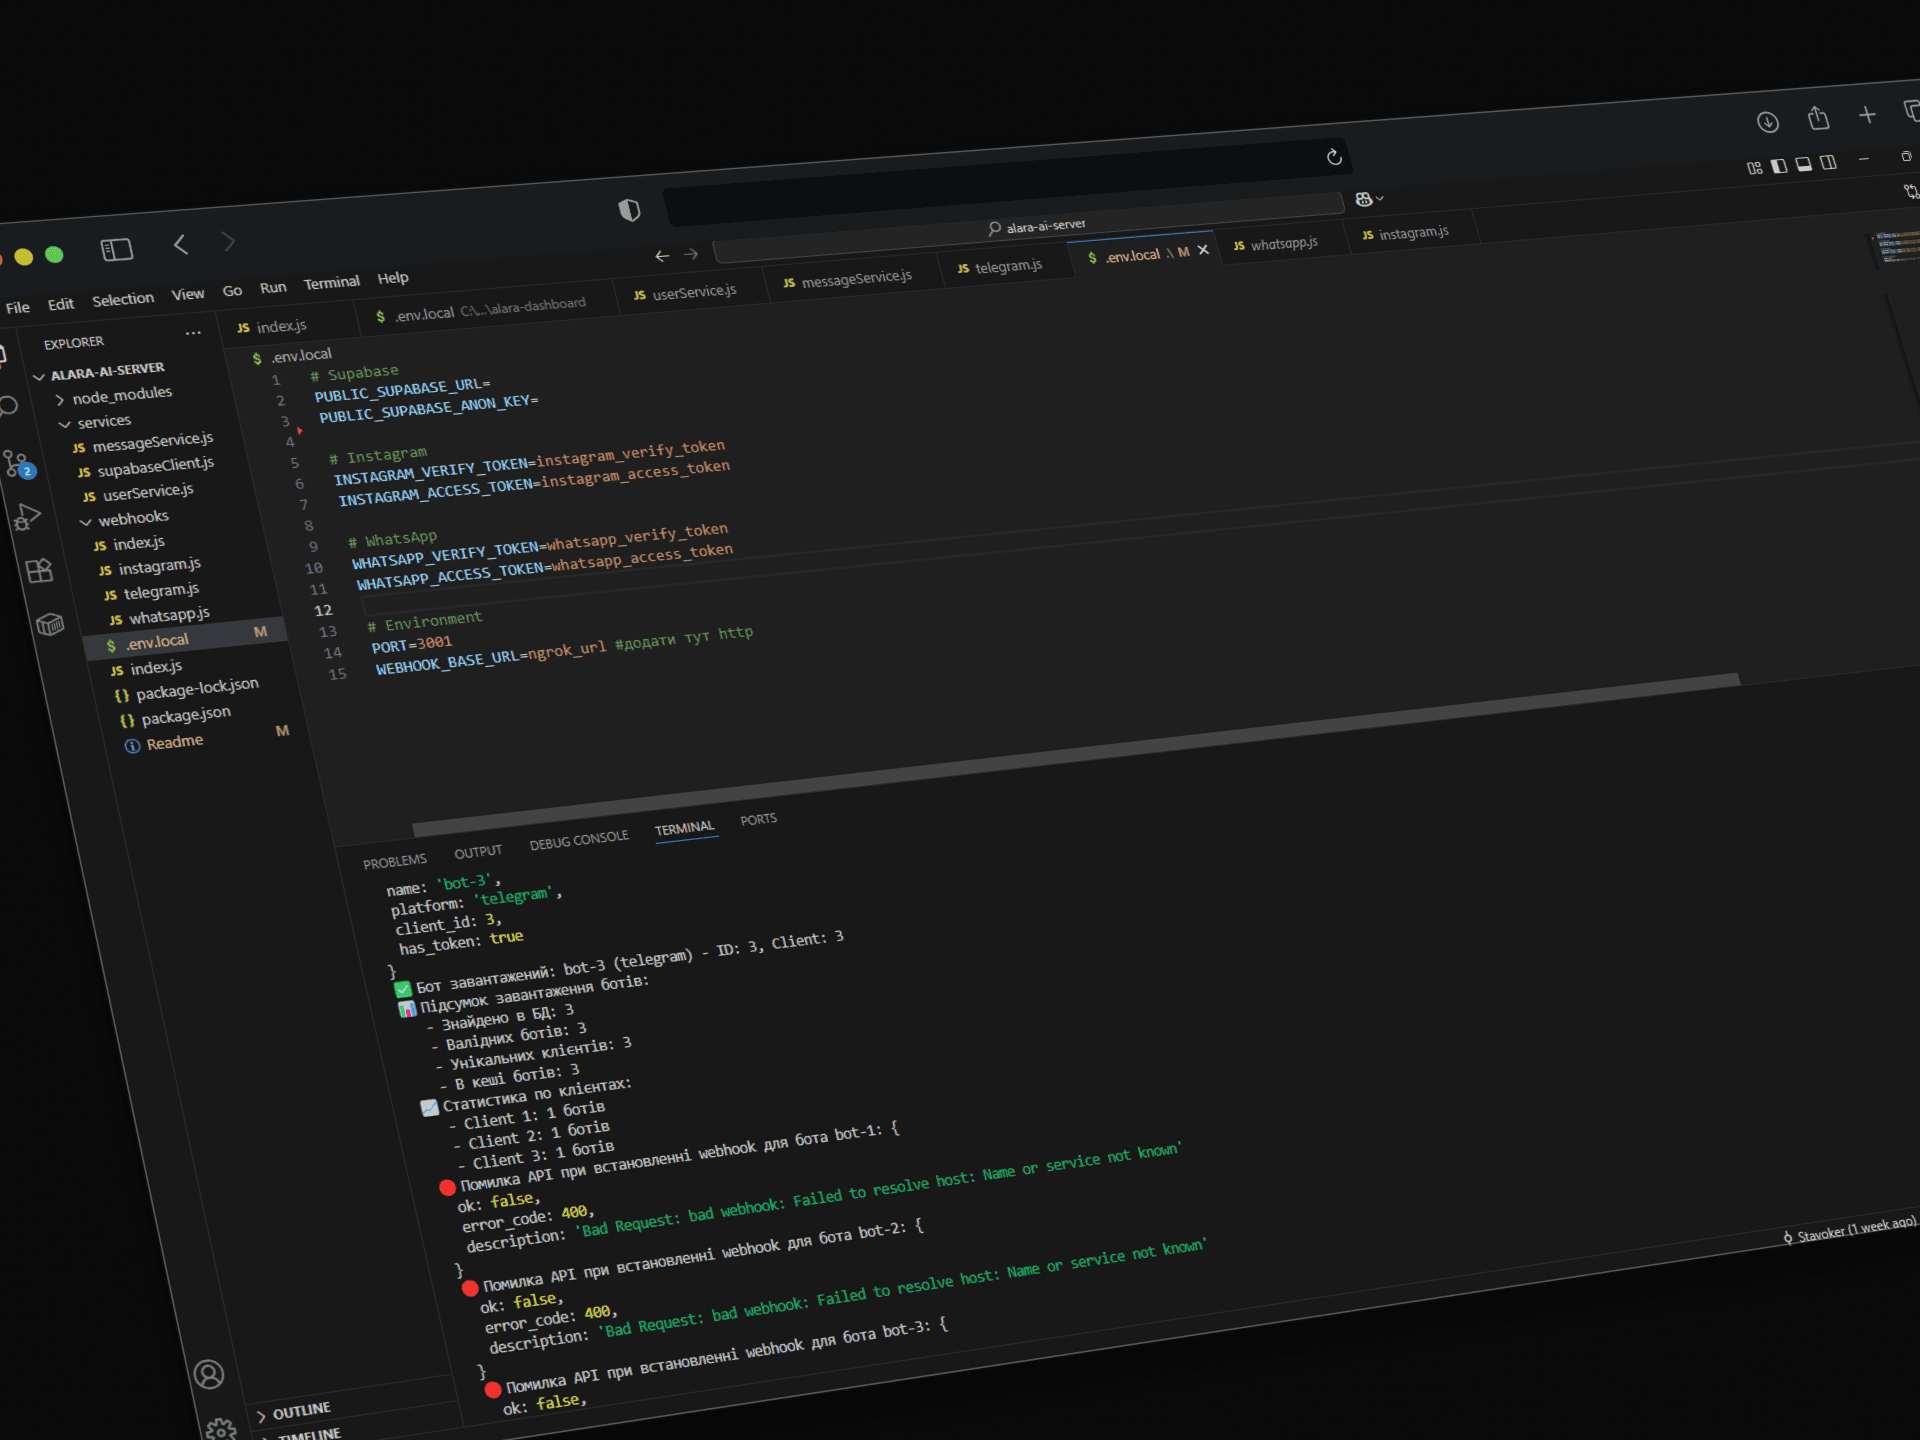Expand the OUTLINE section
The image size is (1920, 1440).
click(x=300, y=1410)
